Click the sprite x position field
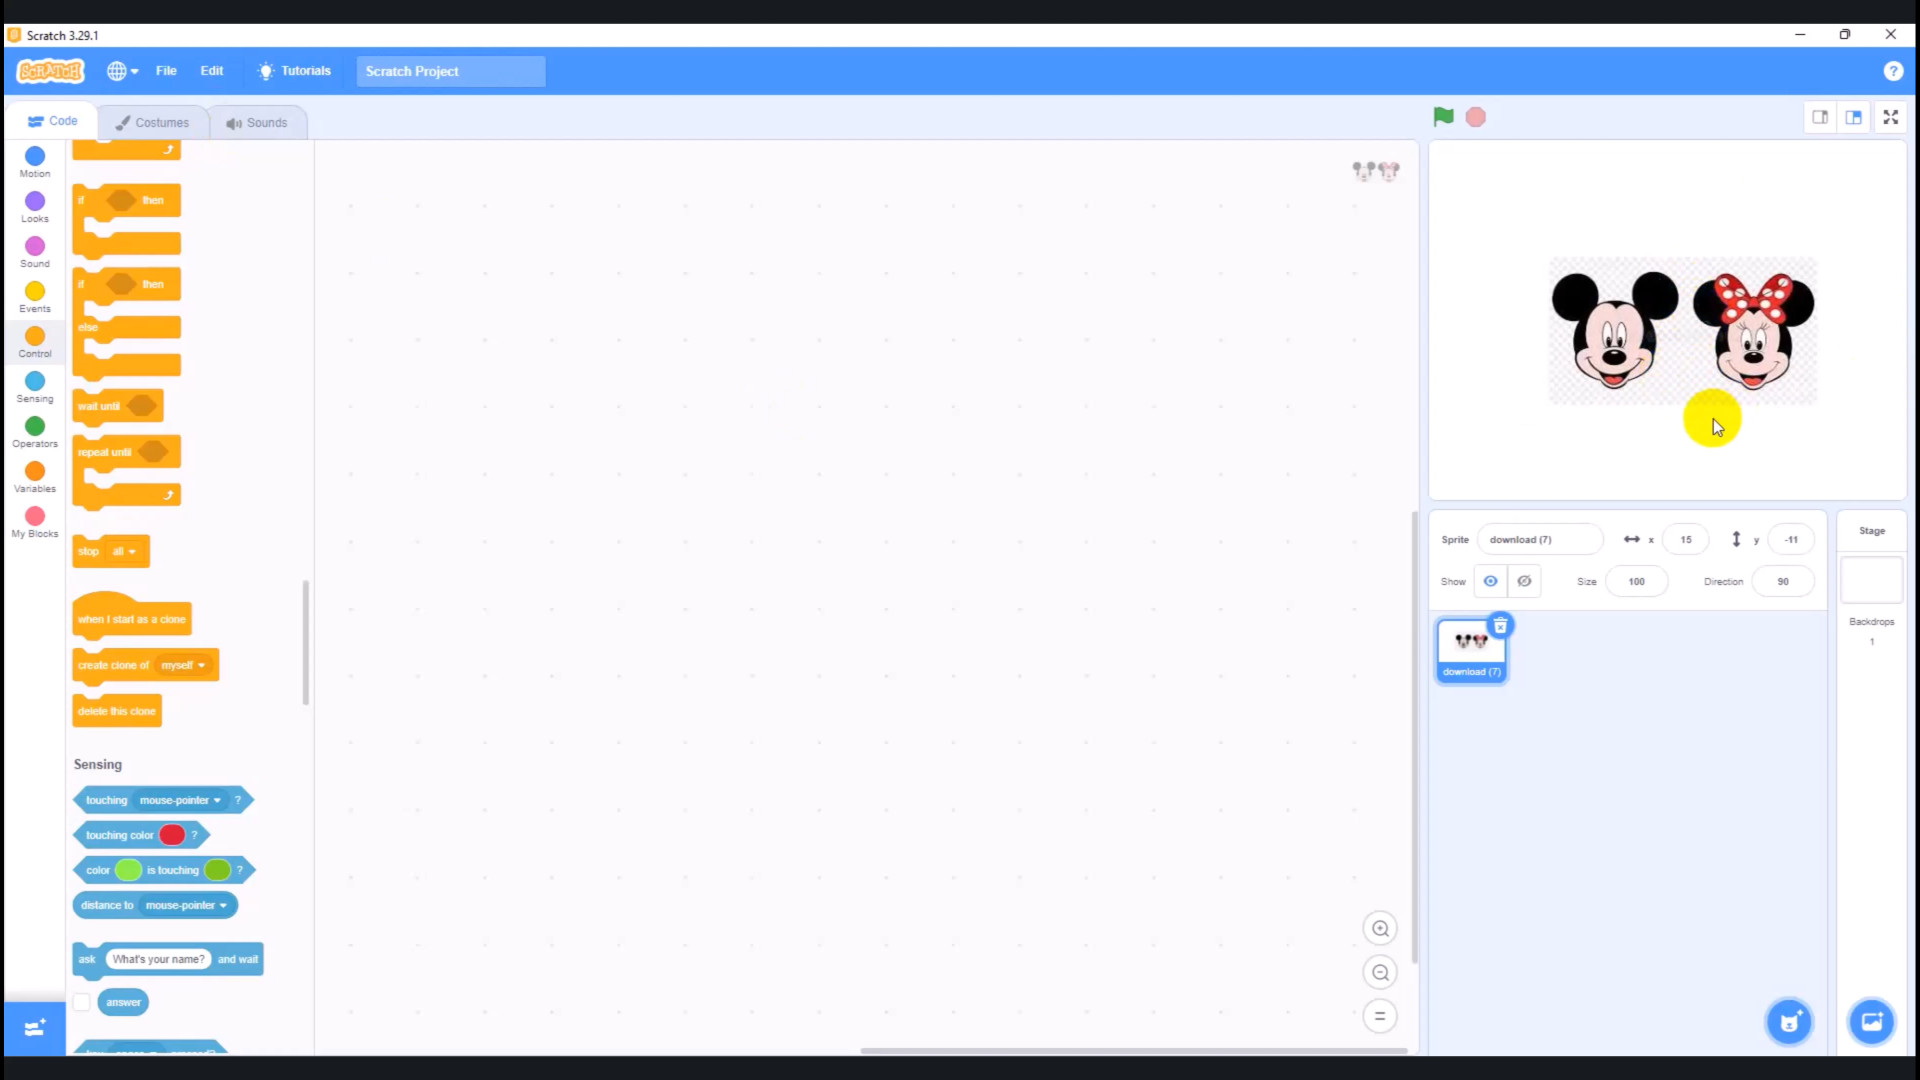 pyautogui.click(x=1686, y=540)
